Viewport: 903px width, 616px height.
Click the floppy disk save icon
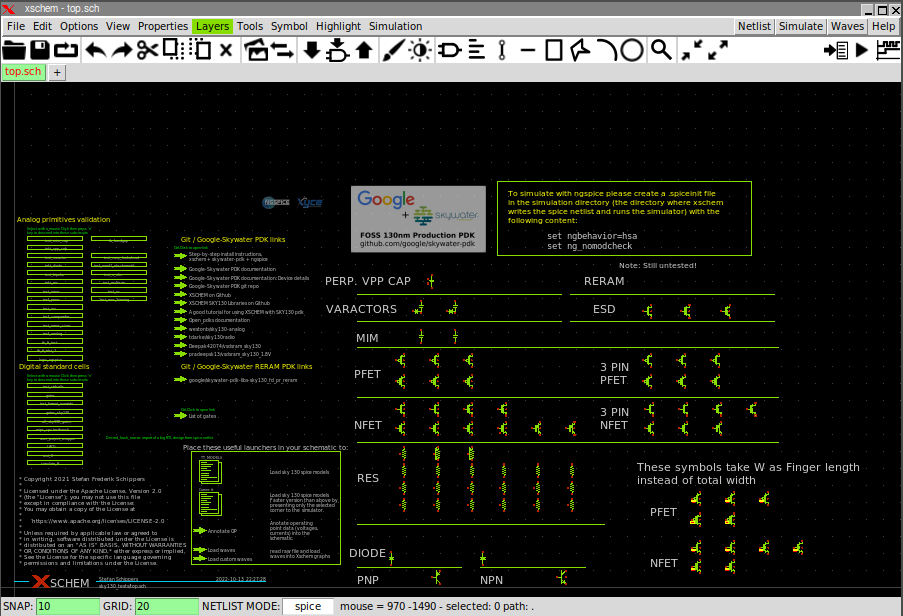[40, 49]
